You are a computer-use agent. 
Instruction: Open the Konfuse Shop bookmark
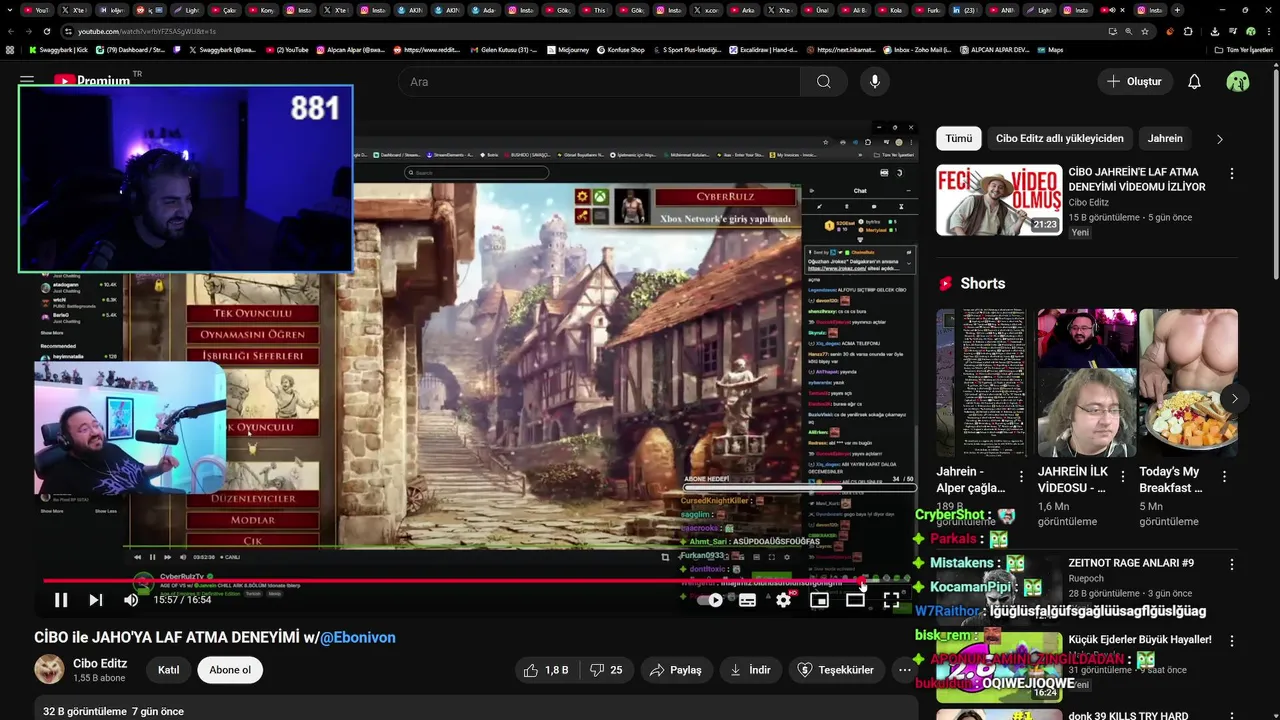[x=621, y=50]
